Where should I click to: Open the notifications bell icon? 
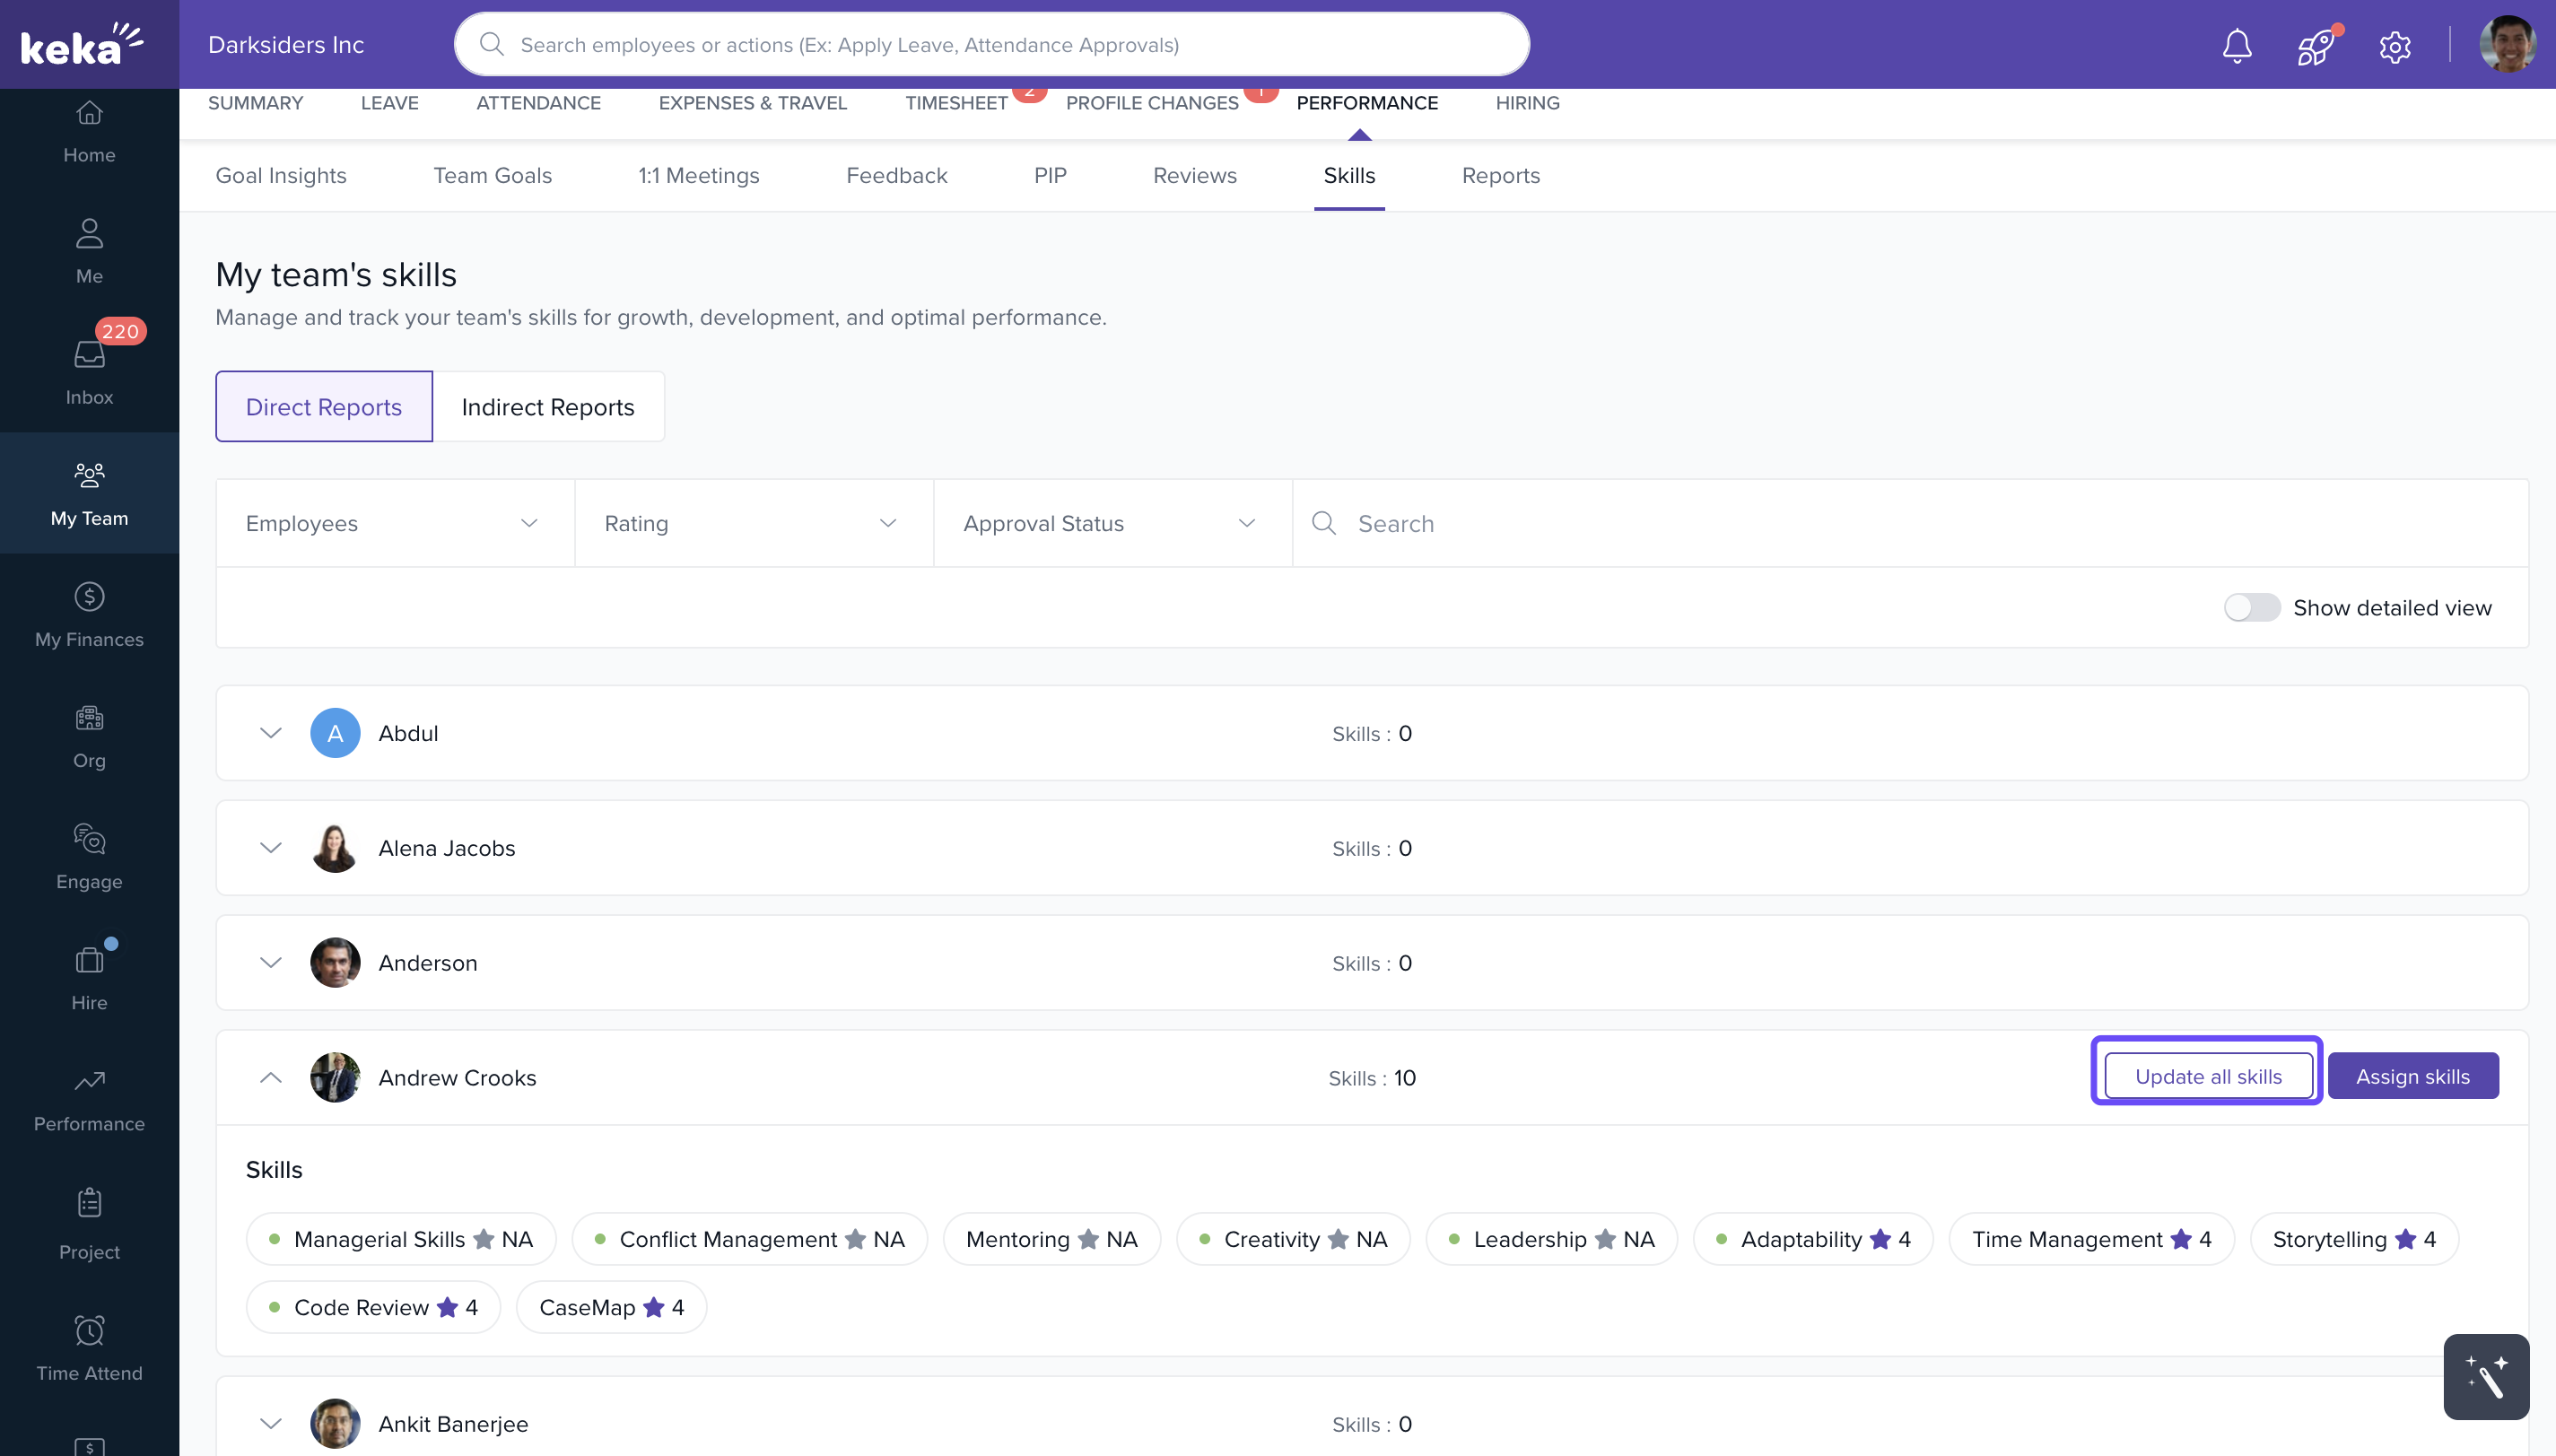pos(2236,45)
